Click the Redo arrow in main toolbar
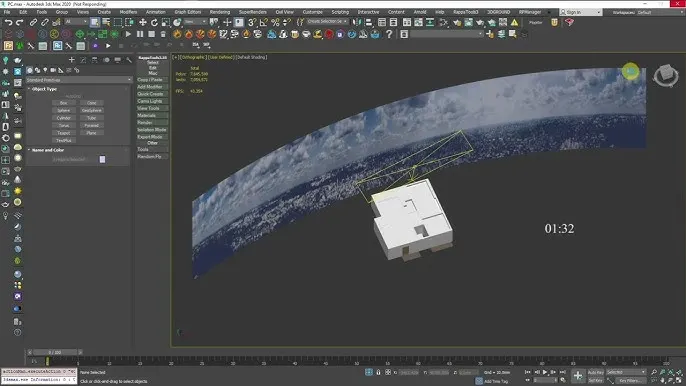 pyautogui.click(x=19, y=22)
